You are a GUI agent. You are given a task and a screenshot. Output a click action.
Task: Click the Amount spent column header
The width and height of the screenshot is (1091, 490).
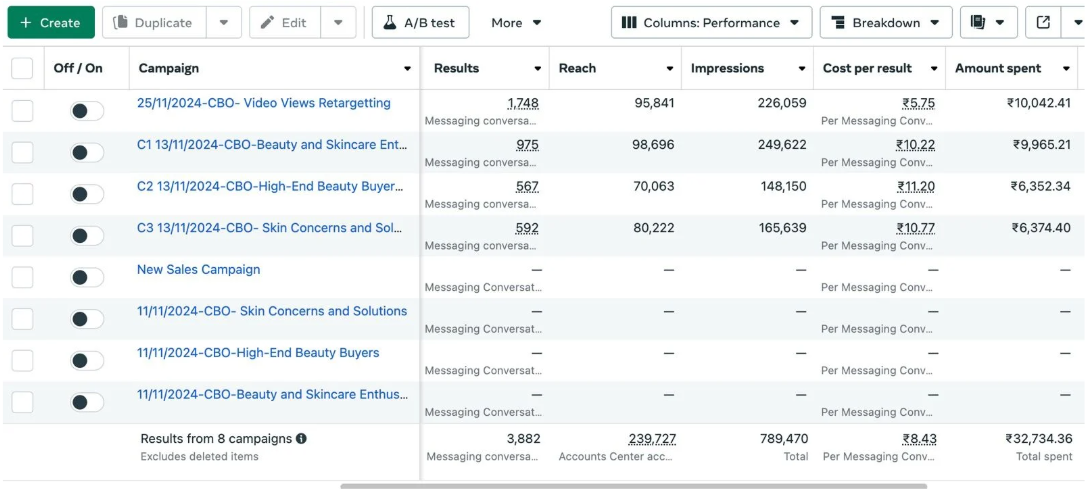tap(998, 68)
